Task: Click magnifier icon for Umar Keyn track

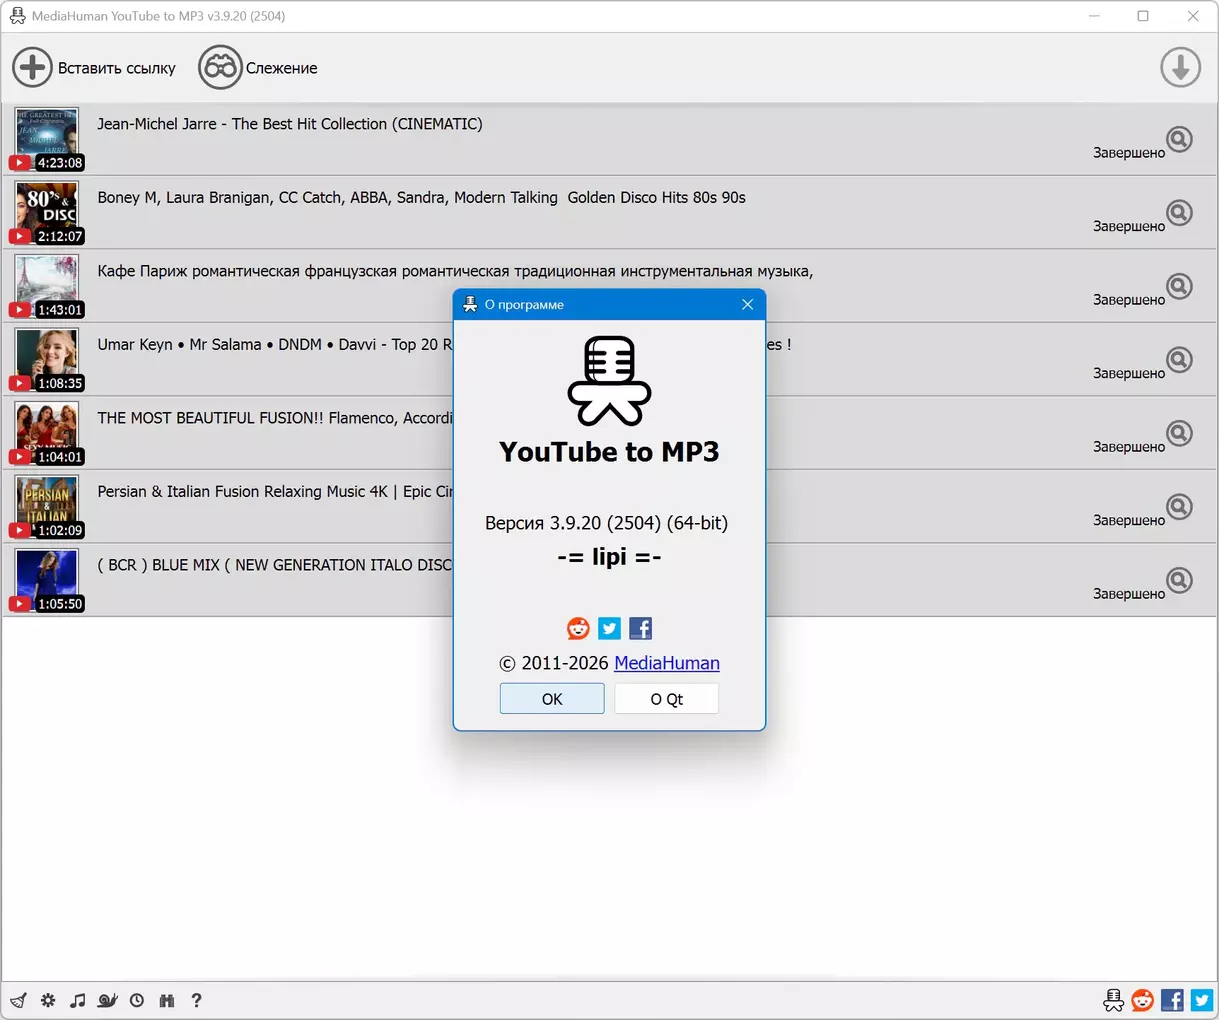Action: click(x=1180, y=359)
